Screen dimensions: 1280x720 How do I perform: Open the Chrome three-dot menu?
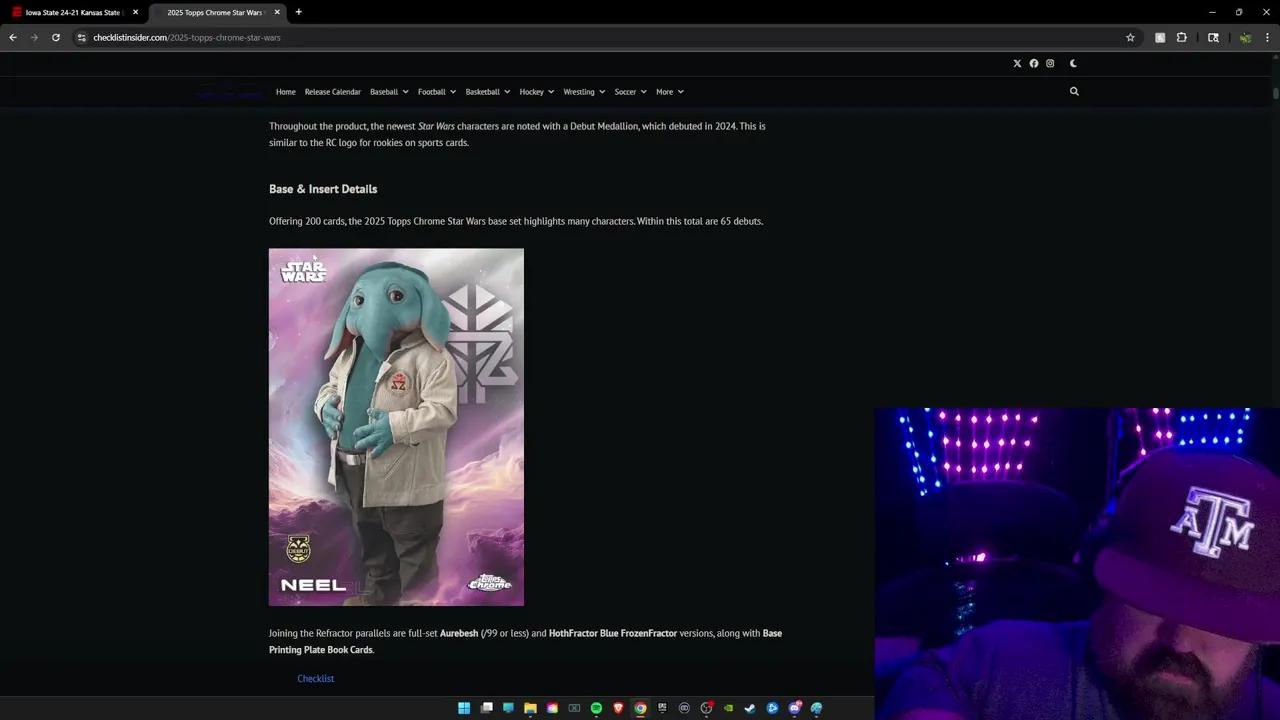click(1267, 37)
